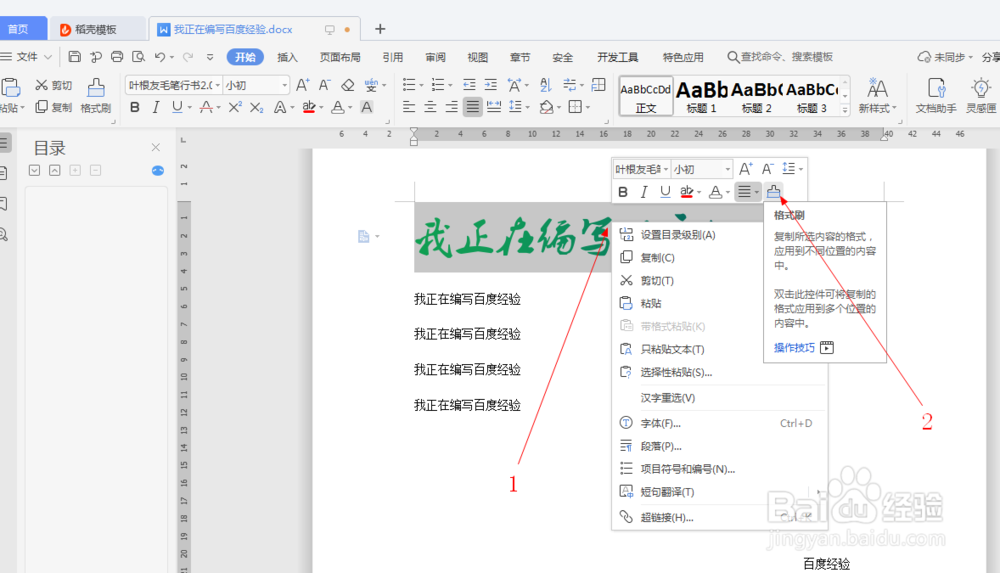The image size is (1000, 573).
Task: Click the Distributed alignment icon in ribbon
Action: (494, 107)
